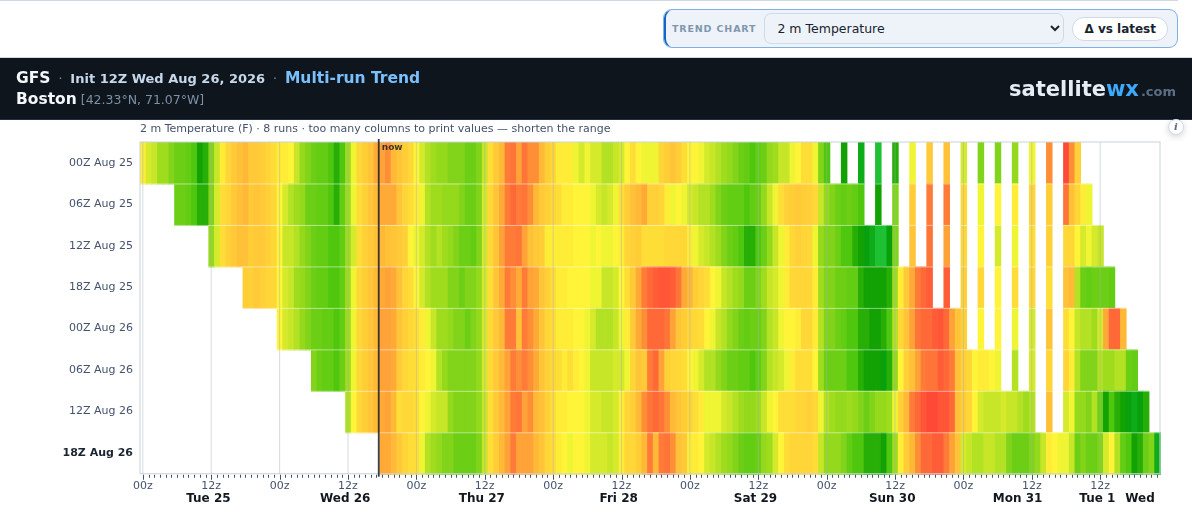This screenshot has height=518, width=1192.
Task: Click the Mon 31 axis date label
Action: tap(1017, 498)
